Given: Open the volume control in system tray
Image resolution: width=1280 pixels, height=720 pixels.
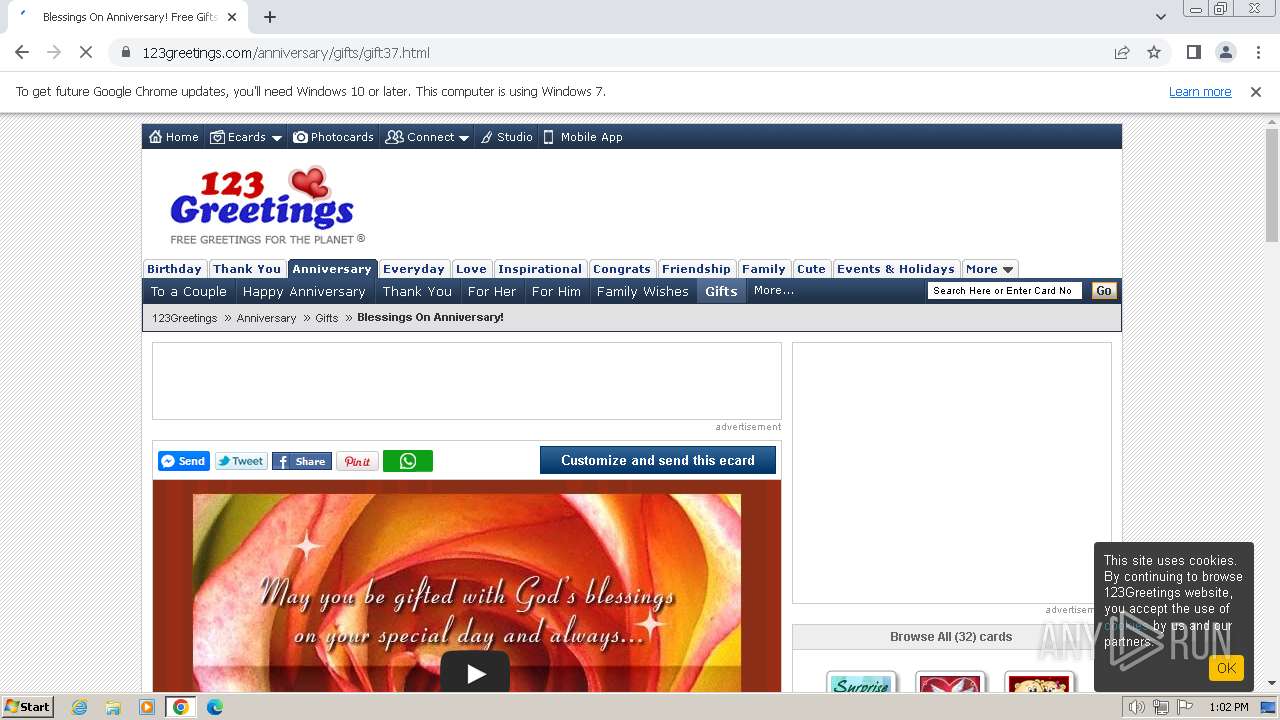Looking at the screenshot, I should [1136, 707].
